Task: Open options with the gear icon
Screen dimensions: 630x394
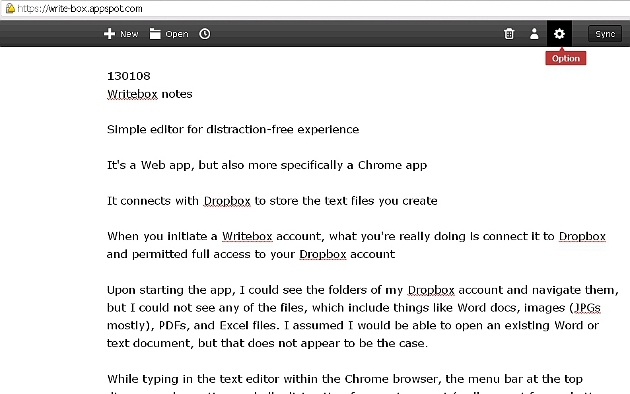Action: pyautogui.click(x=559, y=34)
